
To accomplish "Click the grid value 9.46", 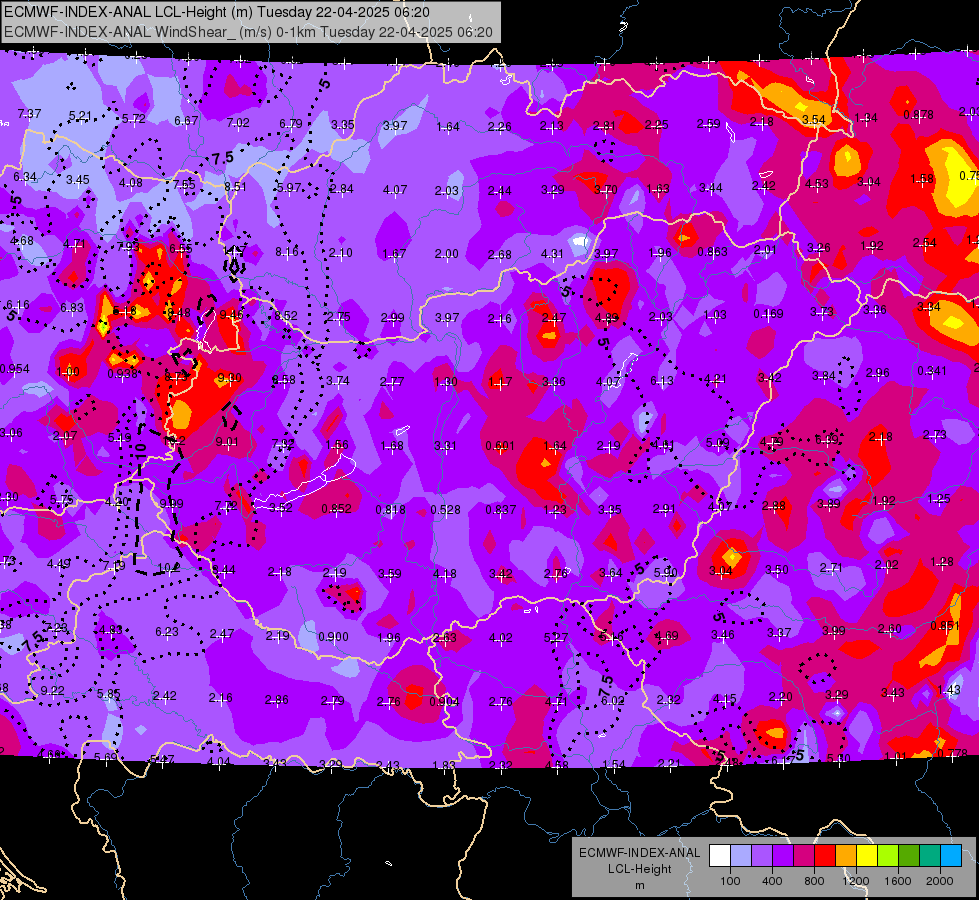I will [x=232, y=315].
